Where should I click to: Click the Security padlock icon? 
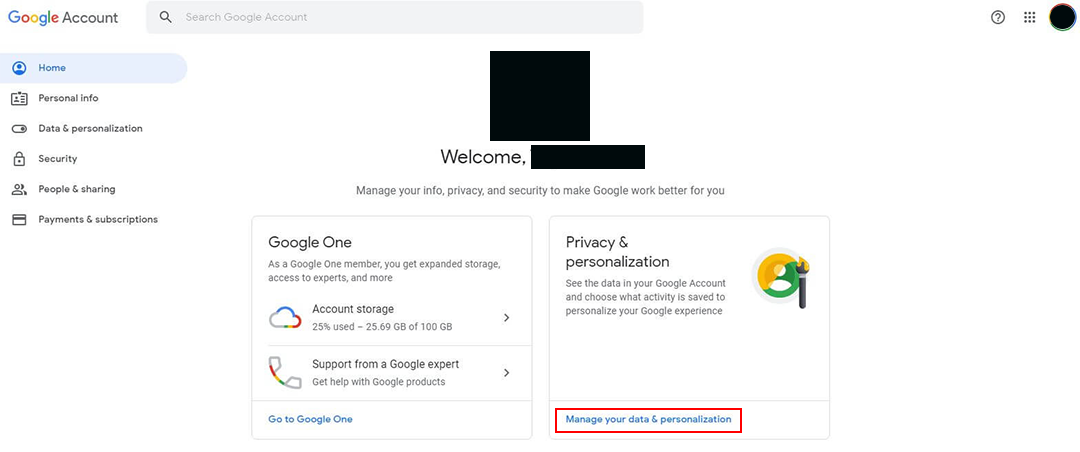pos(19,159)
